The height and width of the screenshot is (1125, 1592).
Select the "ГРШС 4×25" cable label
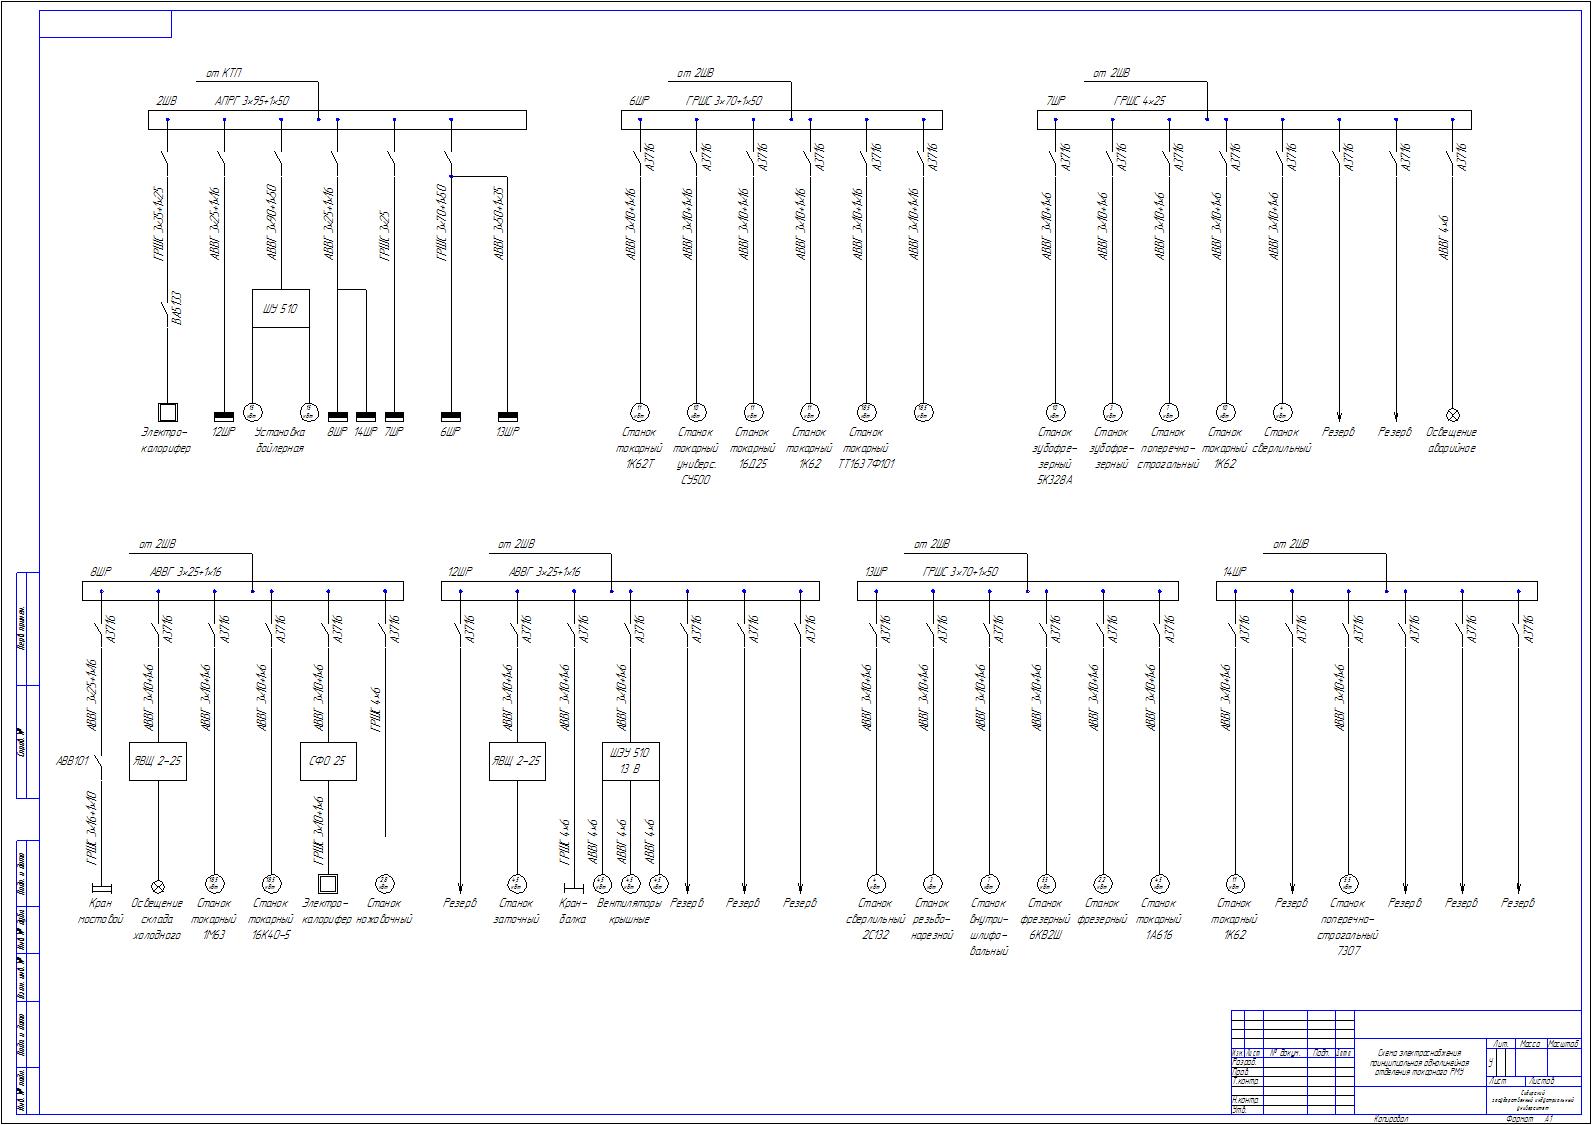(x=1140, y=101)
